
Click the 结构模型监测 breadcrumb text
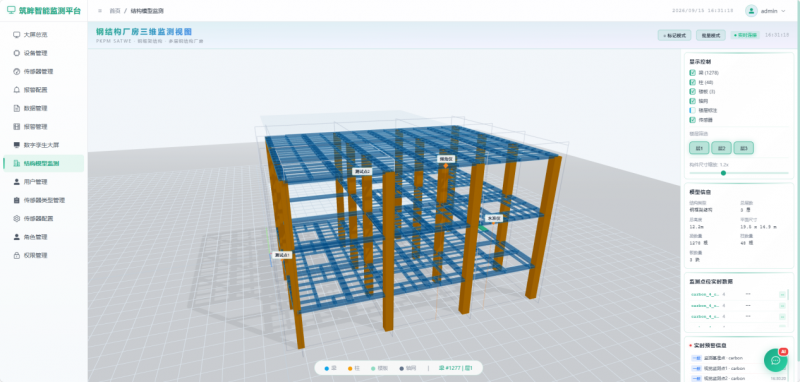pyautogui.click(x=147, y=11)
